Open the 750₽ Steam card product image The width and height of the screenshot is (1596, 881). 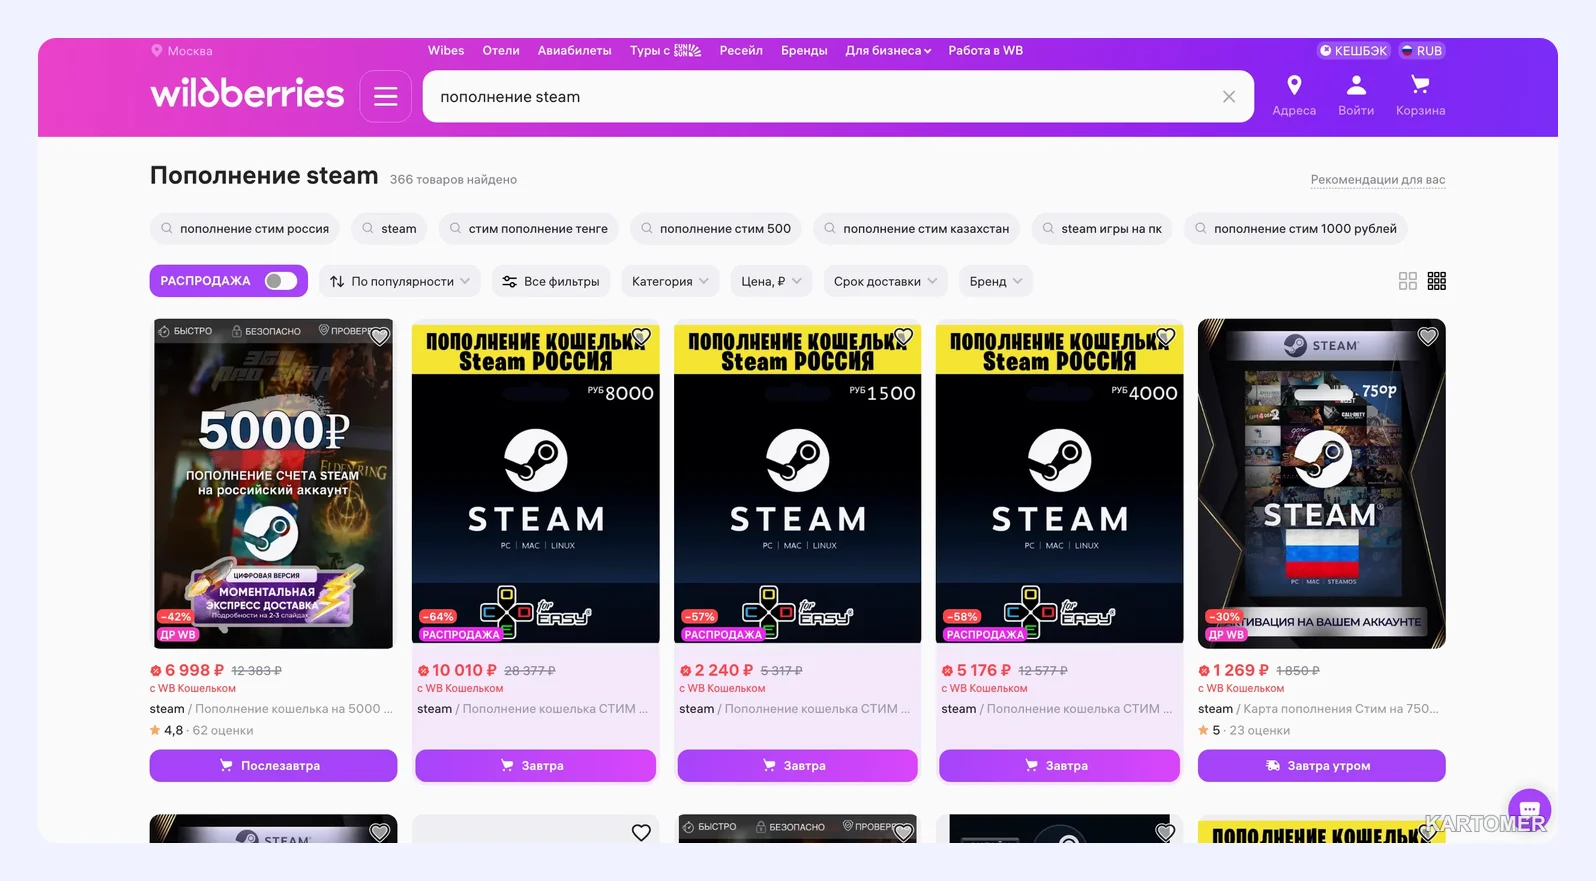[1321, 483]
